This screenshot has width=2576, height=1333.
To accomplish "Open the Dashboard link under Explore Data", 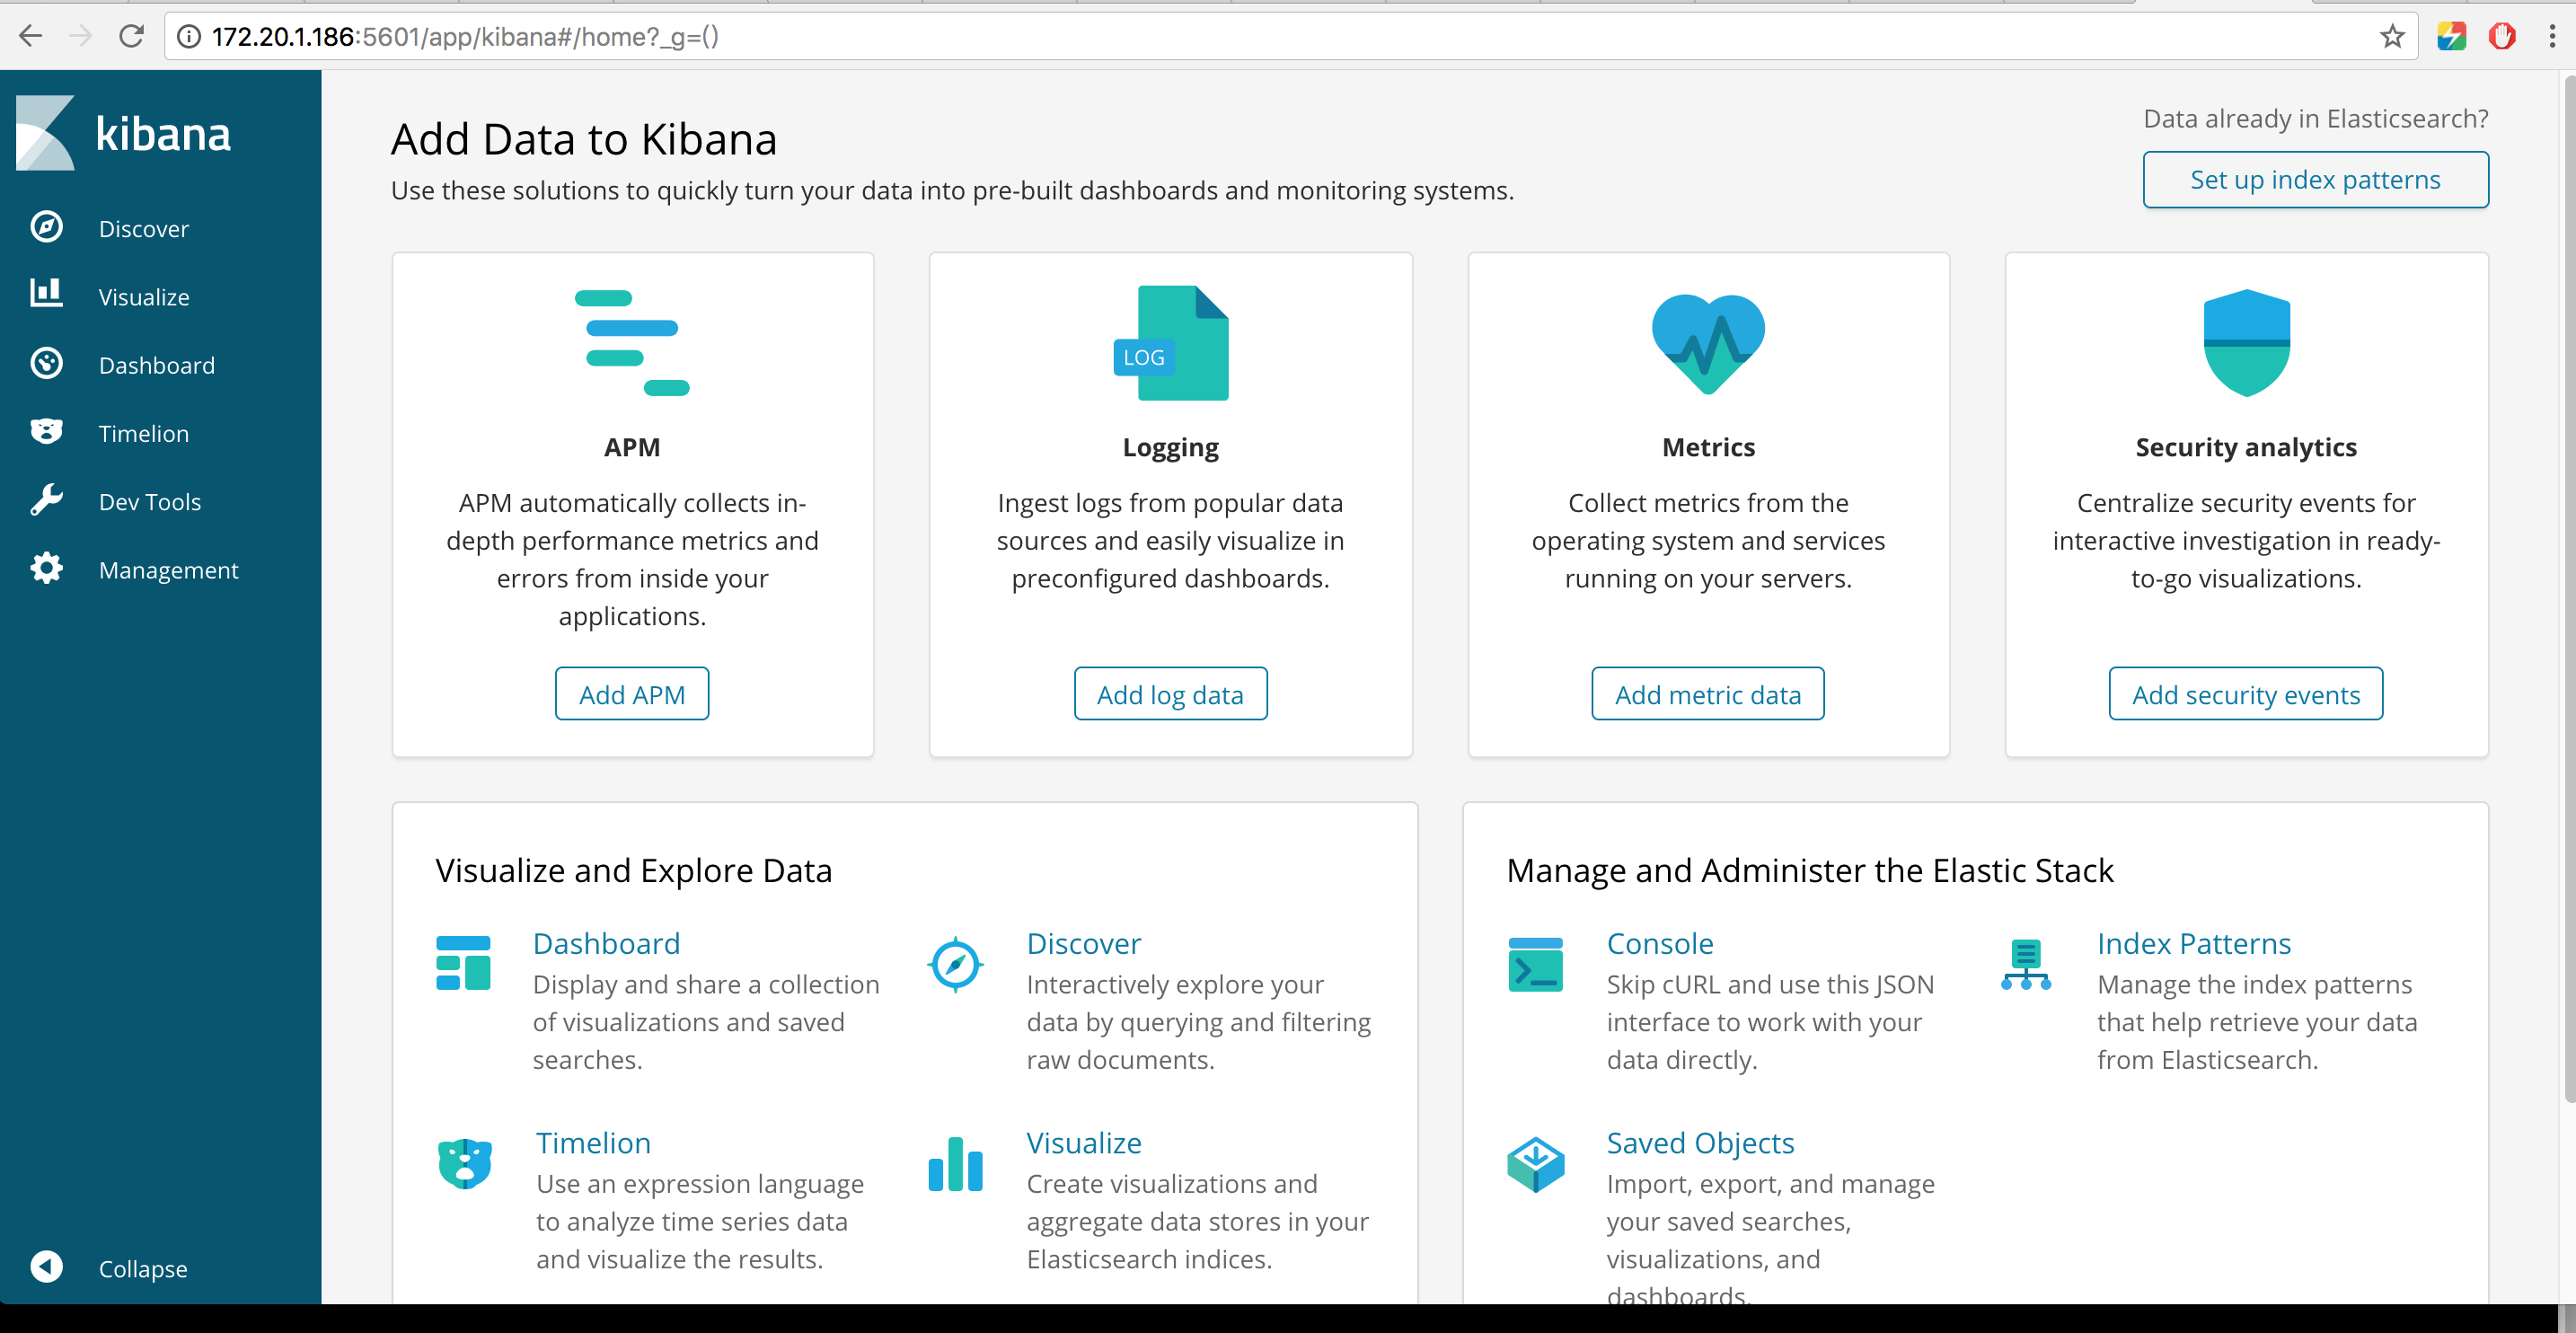I will click(606, 943).
